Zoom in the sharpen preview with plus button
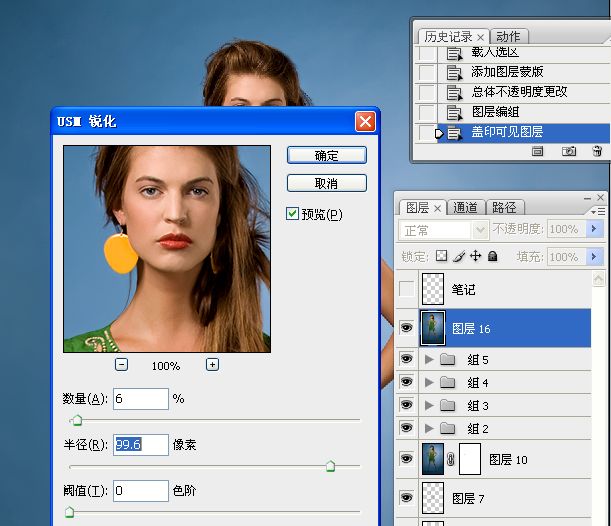611x526 pixels. pos(212,365)
